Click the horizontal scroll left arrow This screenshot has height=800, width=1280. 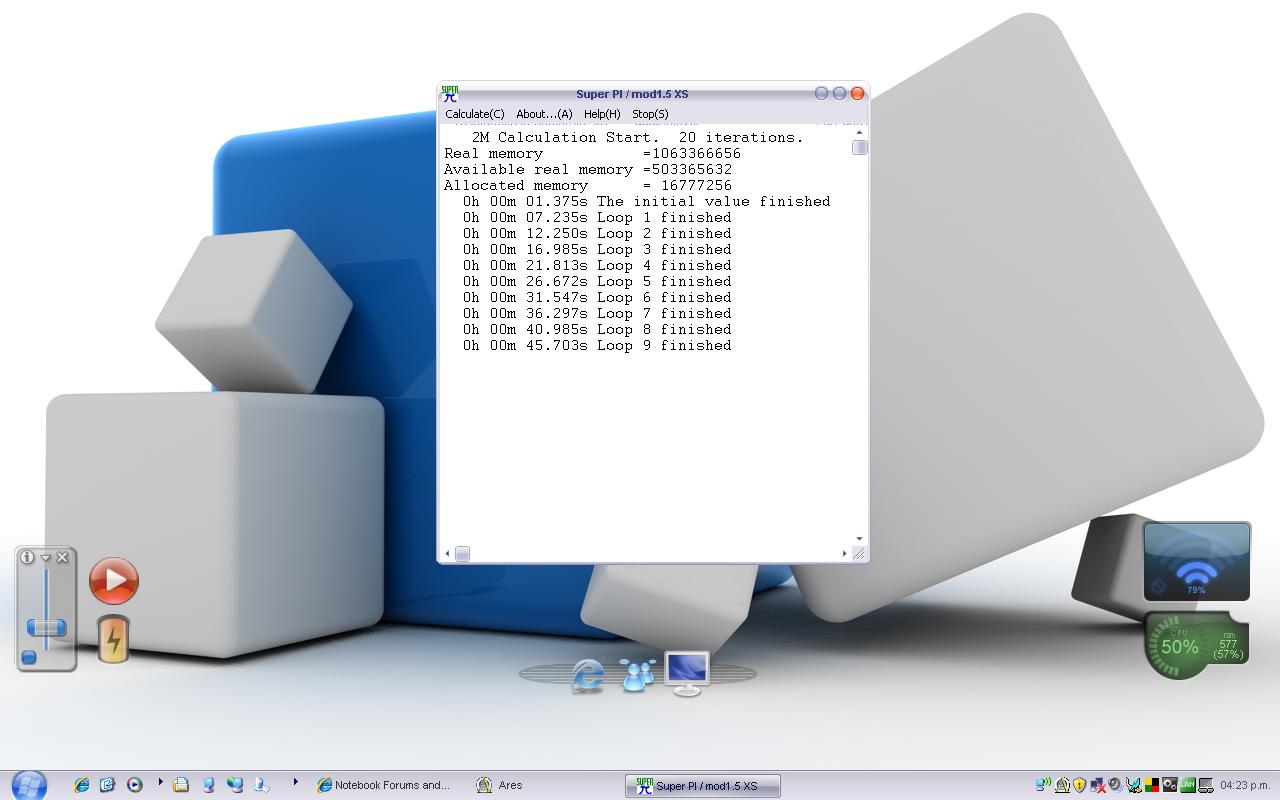[x=447, y=553]
